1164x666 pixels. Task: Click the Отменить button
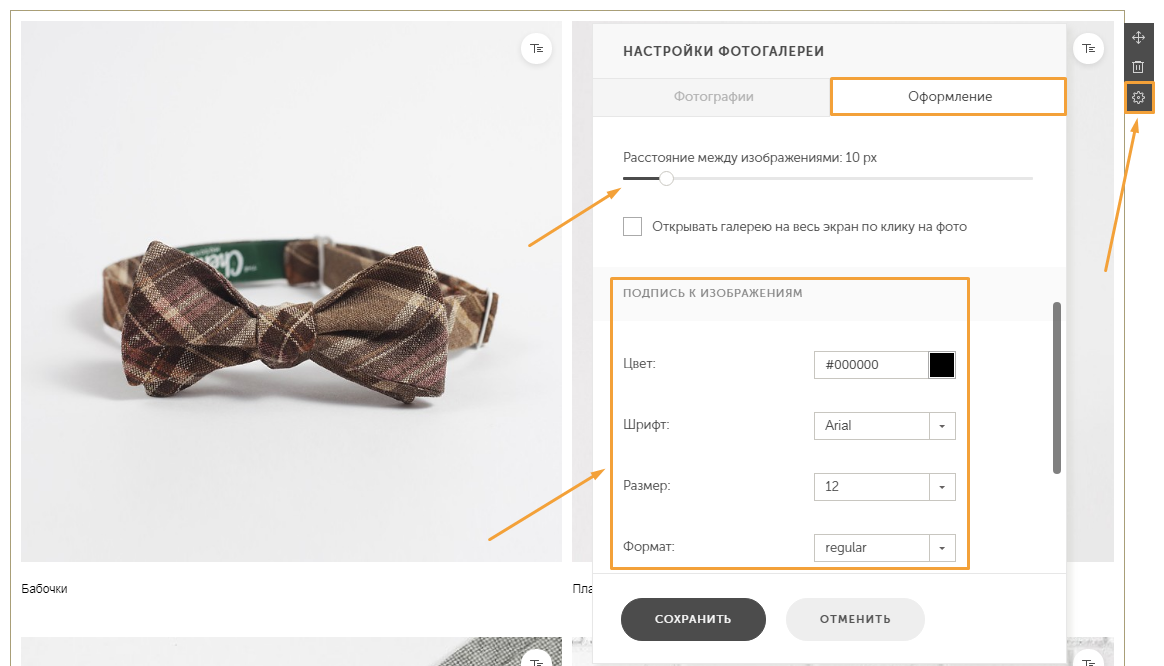coord(854,618)
